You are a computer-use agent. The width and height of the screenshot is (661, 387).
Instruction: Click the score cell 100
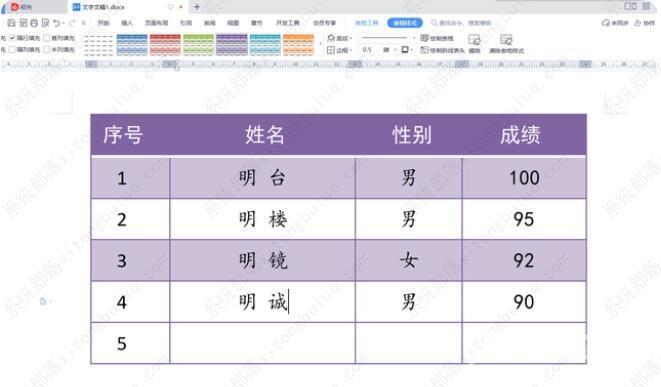pos(524,178)
